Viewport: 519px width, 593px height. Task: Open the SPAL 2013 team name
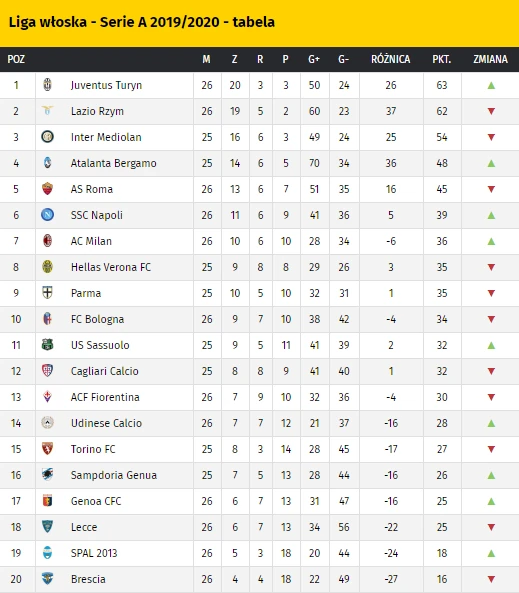click(94, 553)
